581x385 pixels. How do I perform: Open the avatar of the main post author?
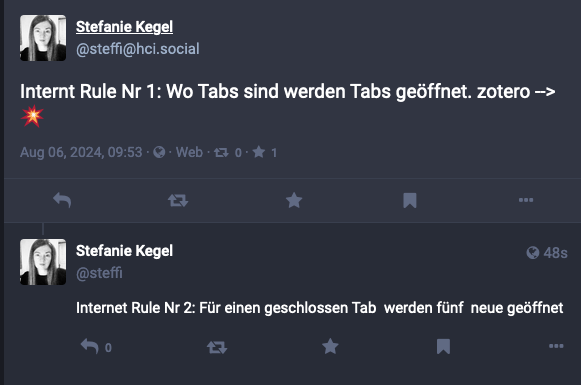[43, 38]
